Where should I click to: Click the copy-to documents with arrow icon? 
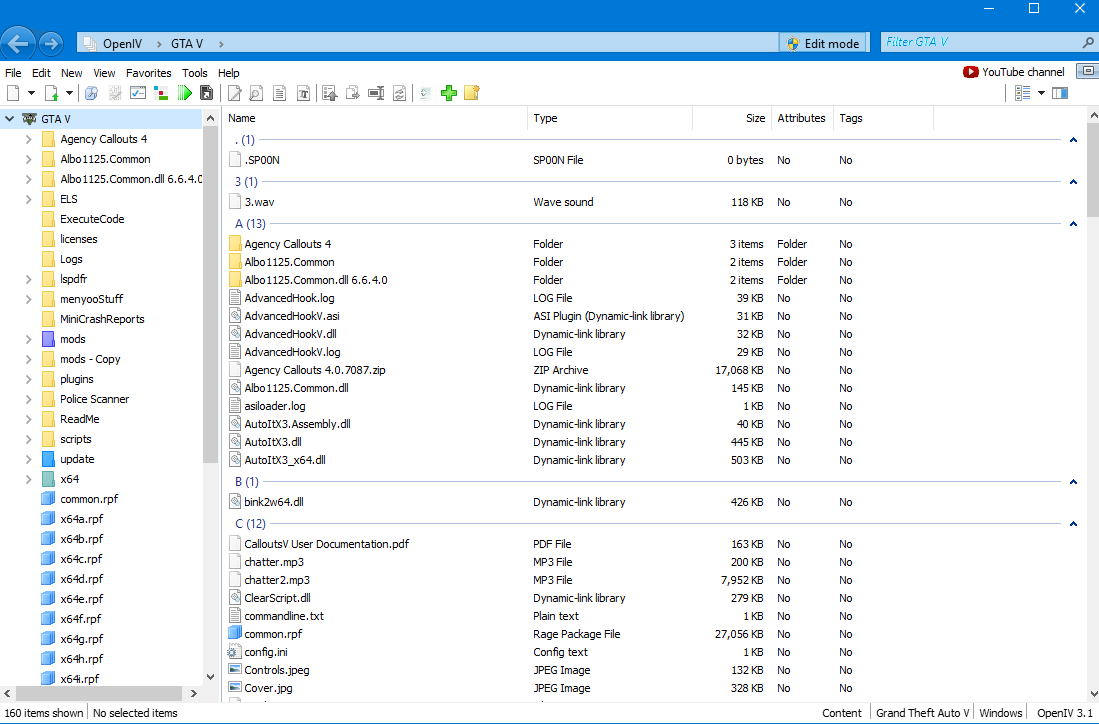pos(353,93)
